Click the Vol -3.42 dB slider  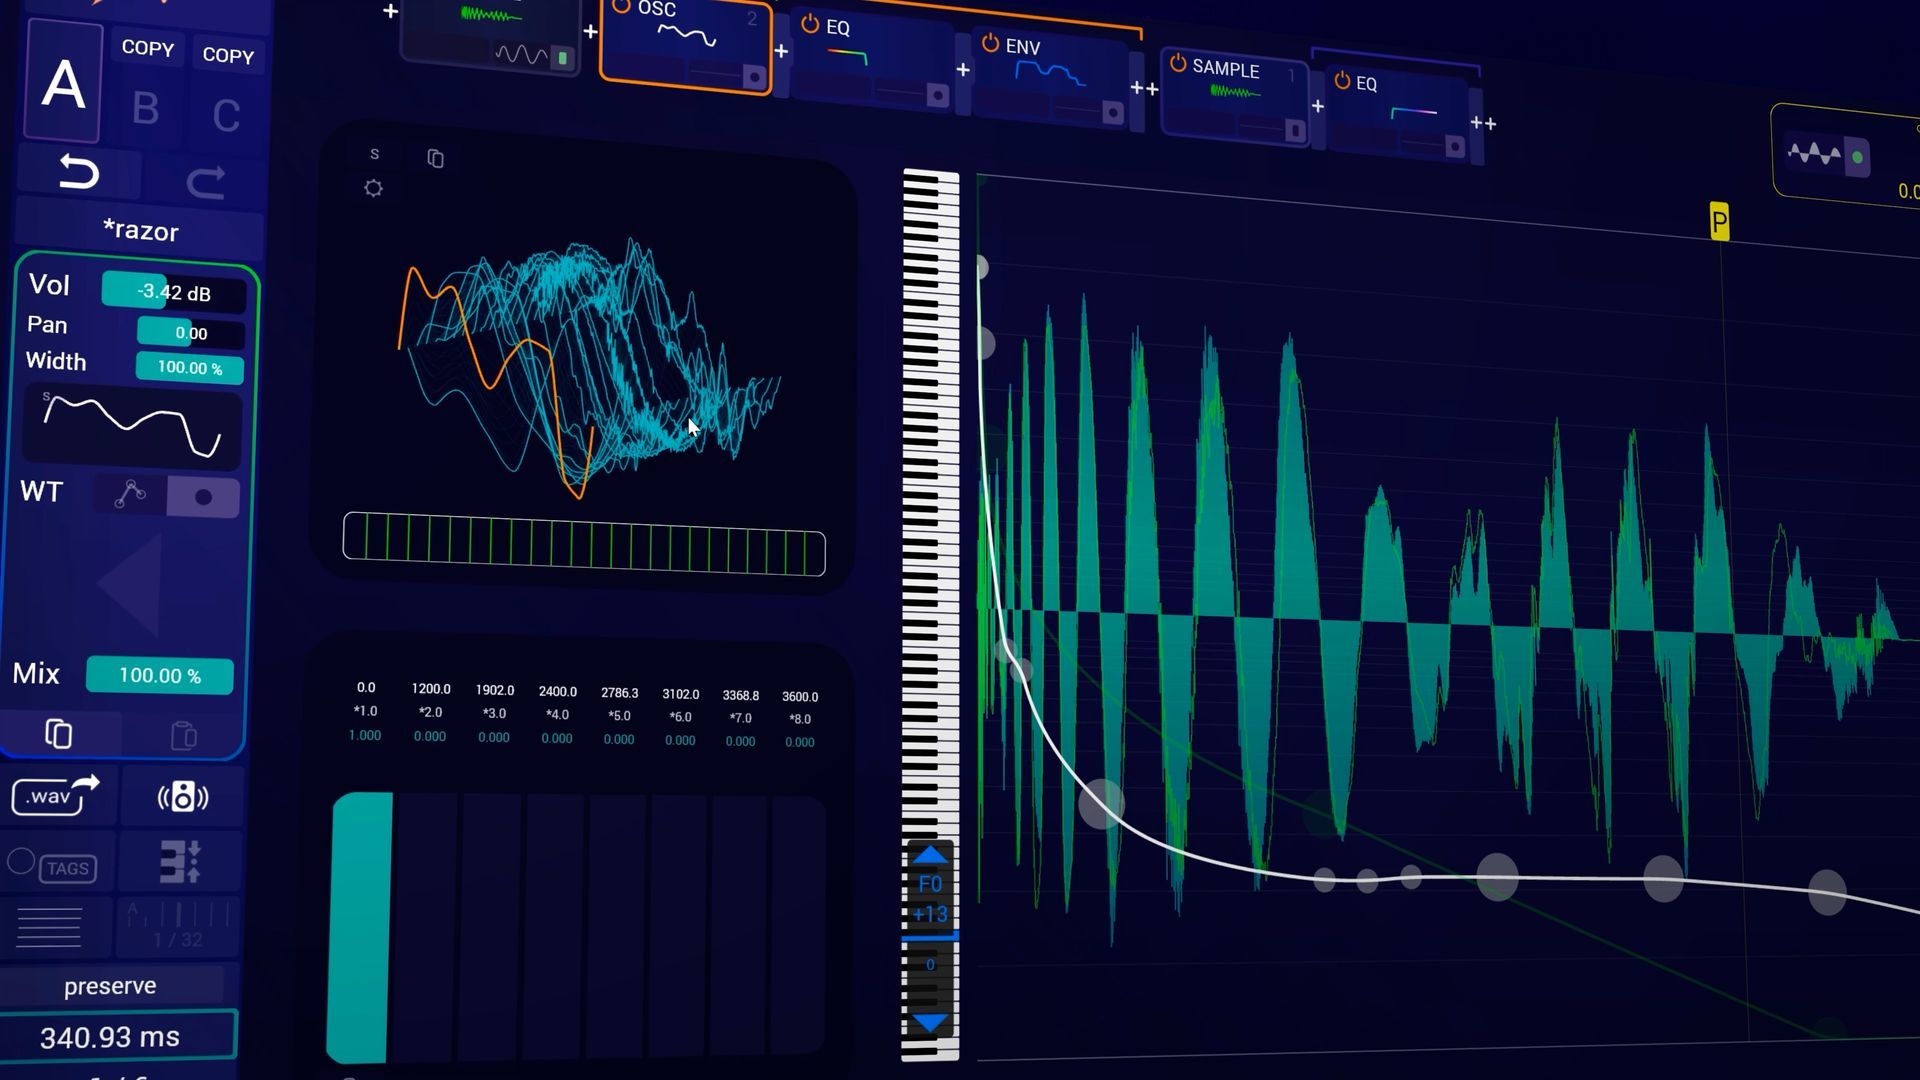[174, 292]
